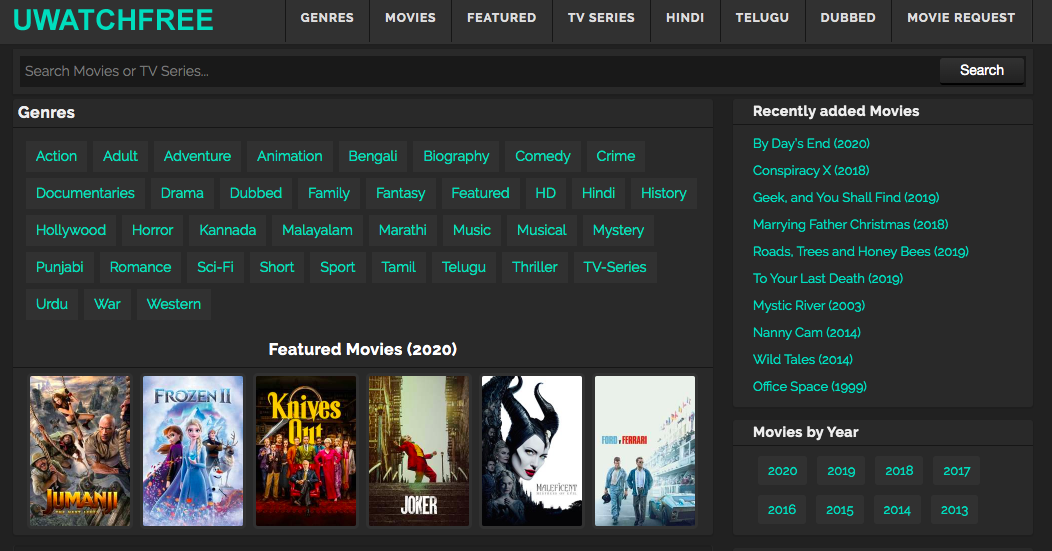Select the Knives Out movie poster

[306, 450]
